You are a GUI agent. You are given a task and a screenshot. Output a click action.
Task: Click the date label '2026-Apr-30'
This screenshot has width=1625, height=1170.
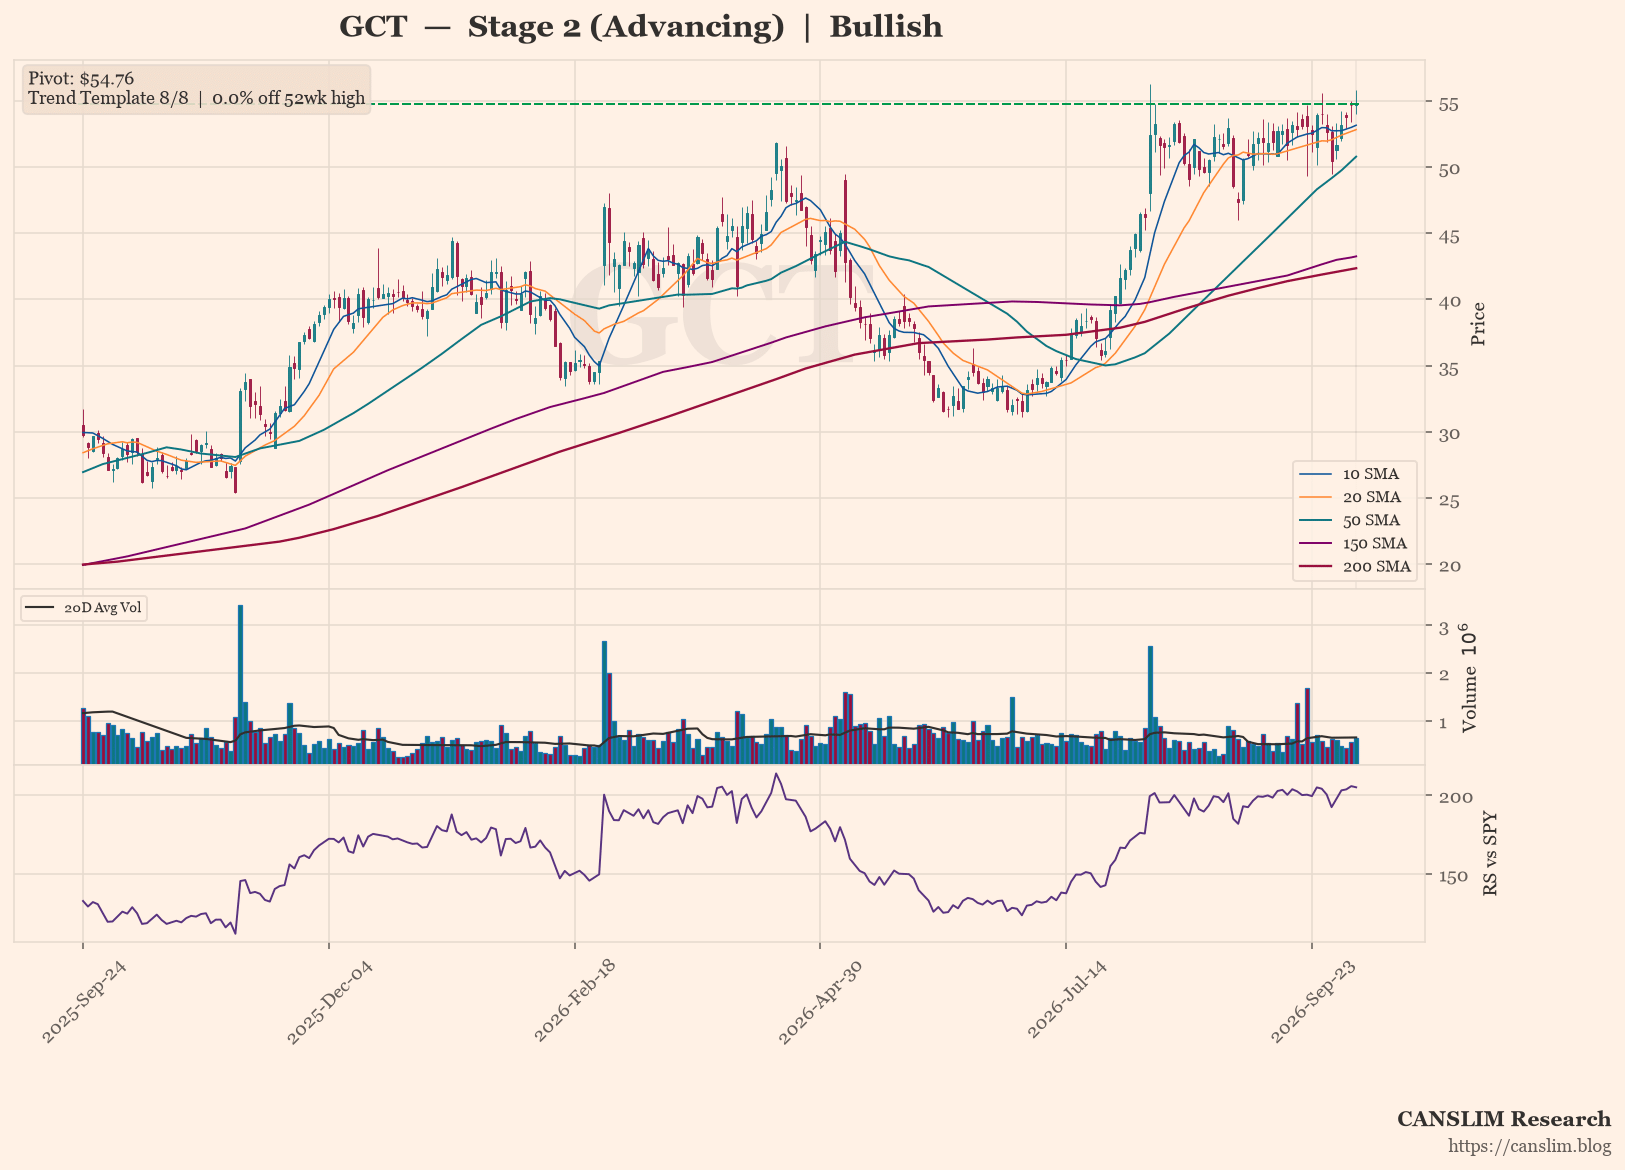[x=820, y=1001]
